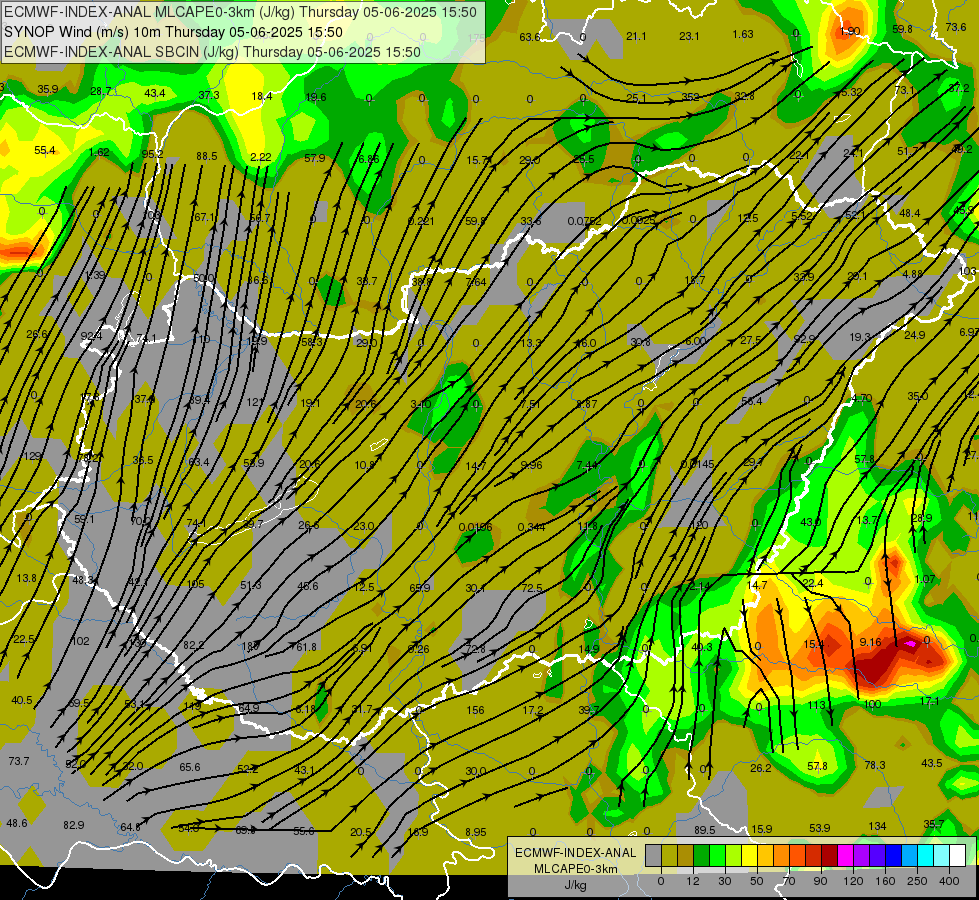Click the map value 0.221

(421, 221)
